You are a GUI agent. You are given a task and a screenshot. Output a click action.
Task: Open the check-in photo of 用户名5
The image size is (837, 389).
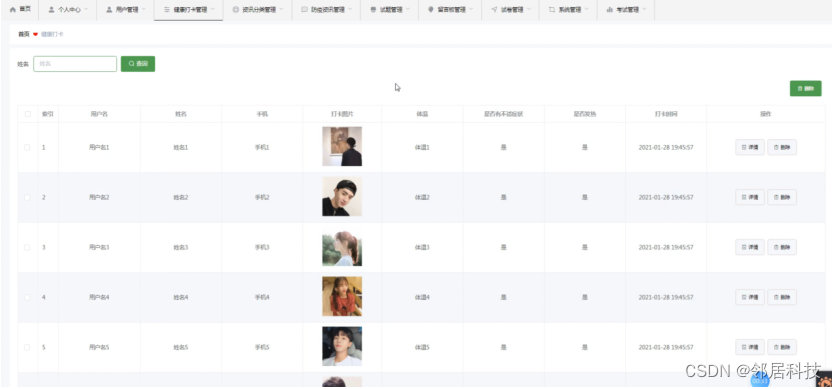coord(342,346)
